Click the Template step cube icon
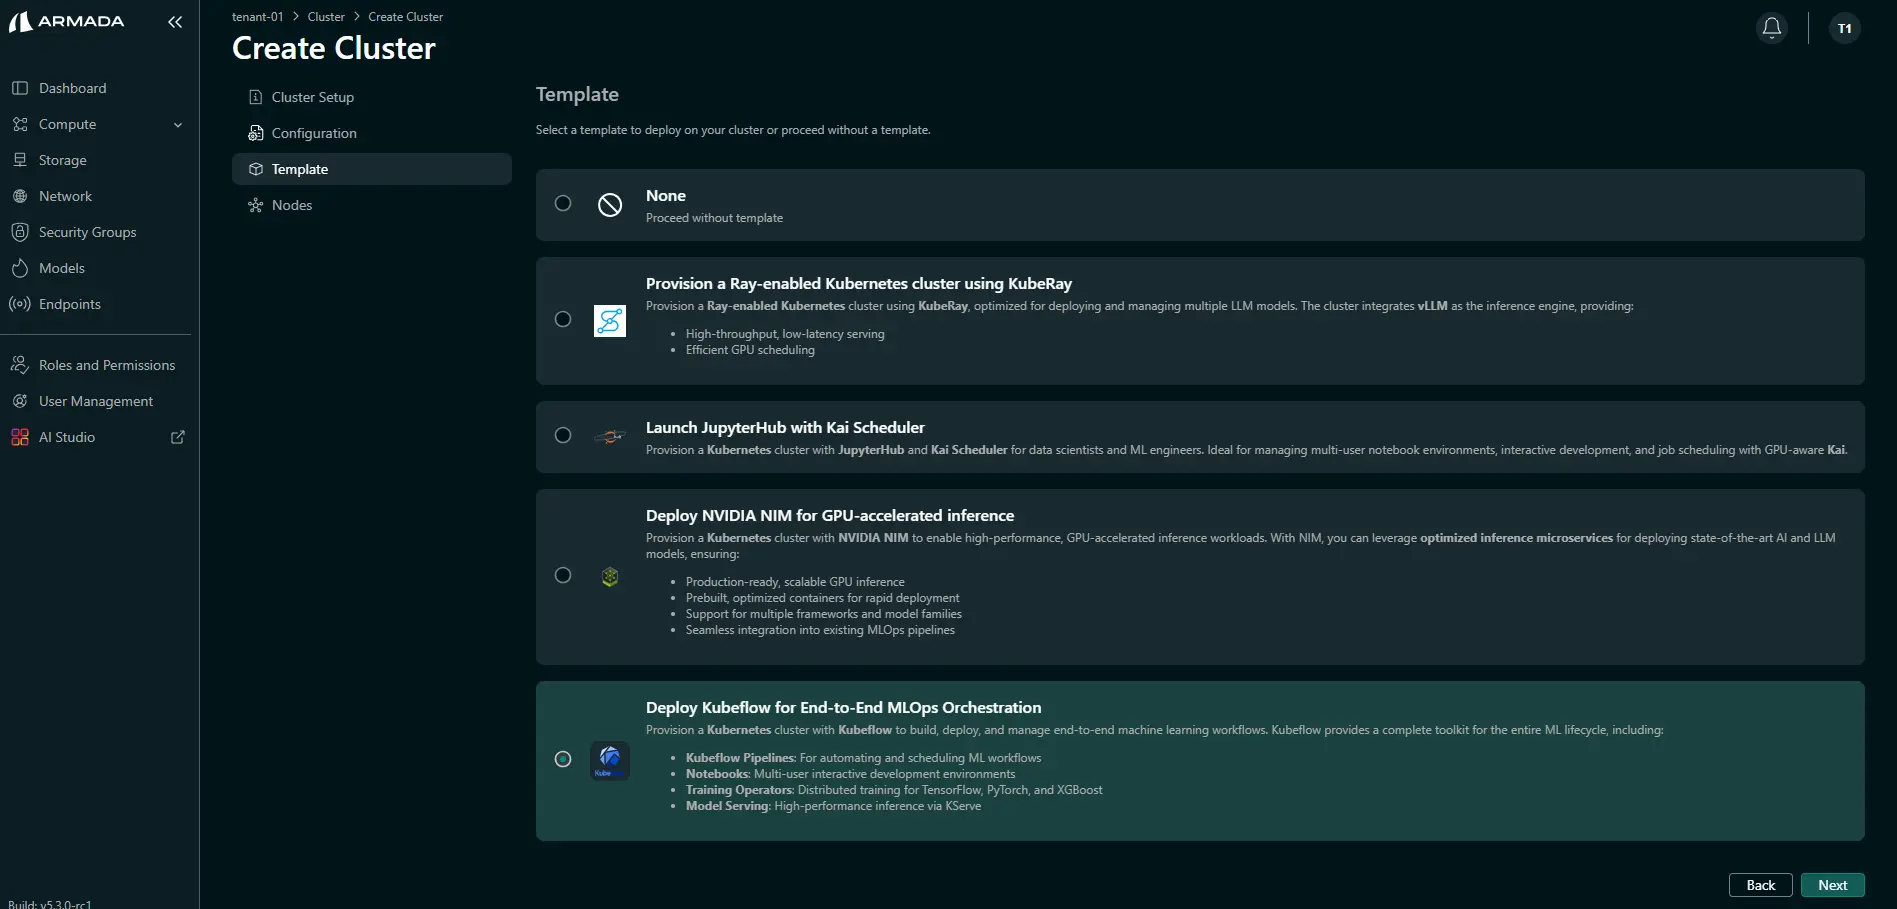Screen dimensions: 1897x909 (x=256, y=169)
